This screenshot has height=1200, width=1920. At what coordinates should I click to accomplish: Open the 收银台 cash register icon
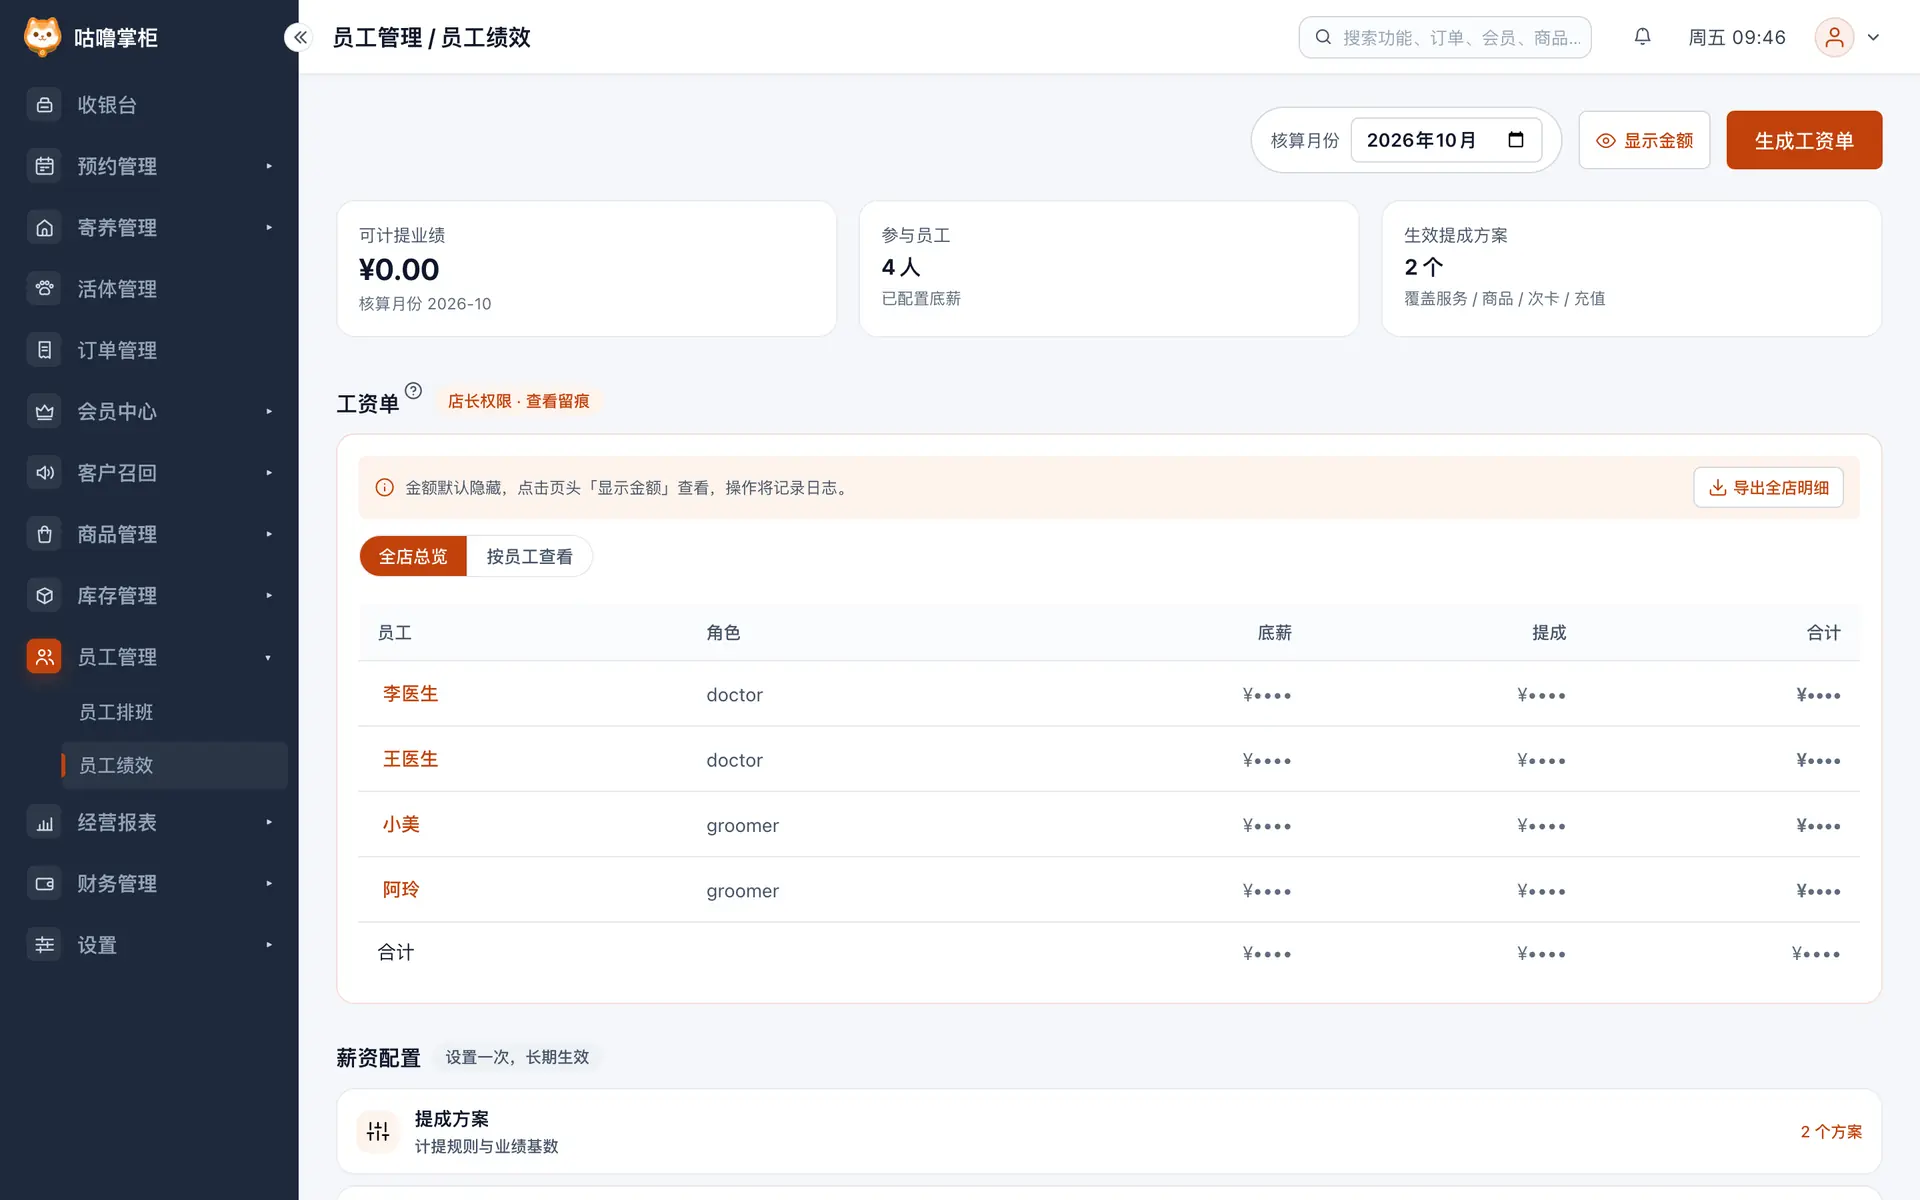(x=44, y=105)
